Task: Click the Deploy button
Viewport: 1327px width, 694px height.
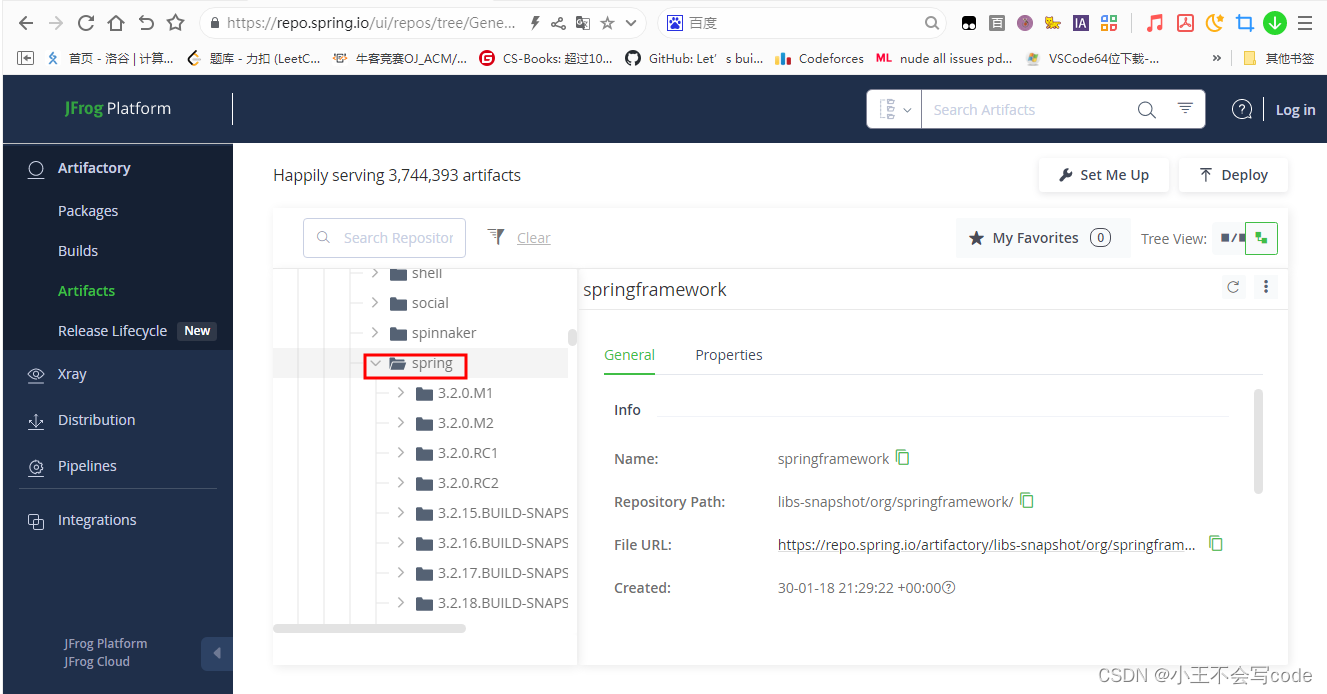Action: point(1233,175)
